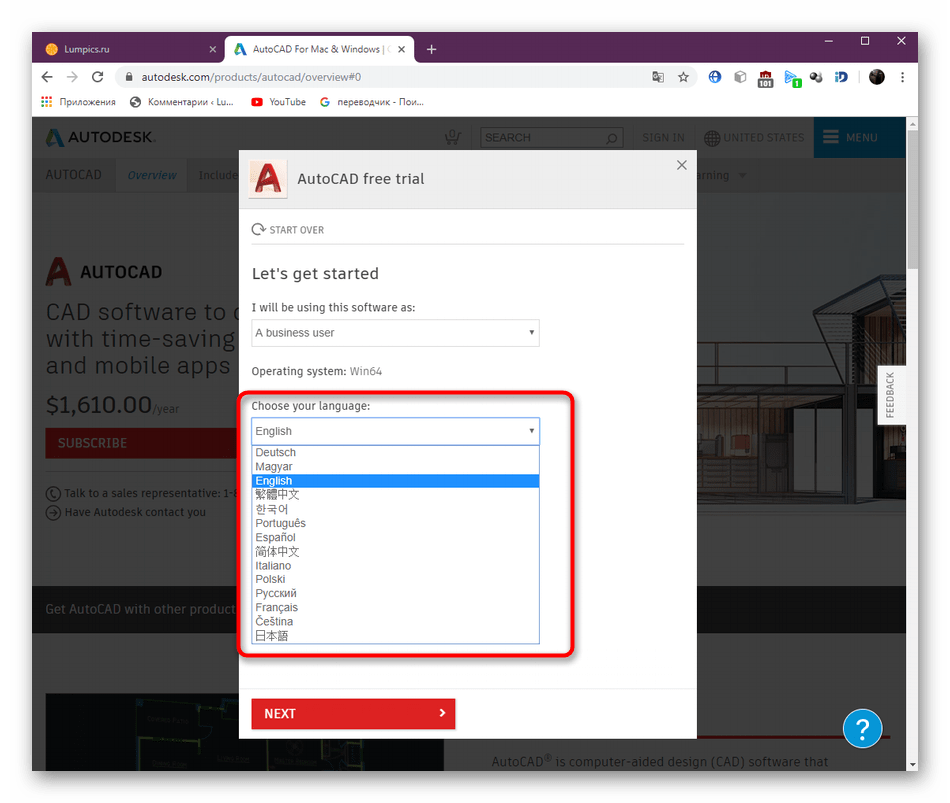The height and width of the screenshot is (803, 950).
Task: Click the translate page icon in address bar
Action: pyautogui.click(x=658, y=77)
